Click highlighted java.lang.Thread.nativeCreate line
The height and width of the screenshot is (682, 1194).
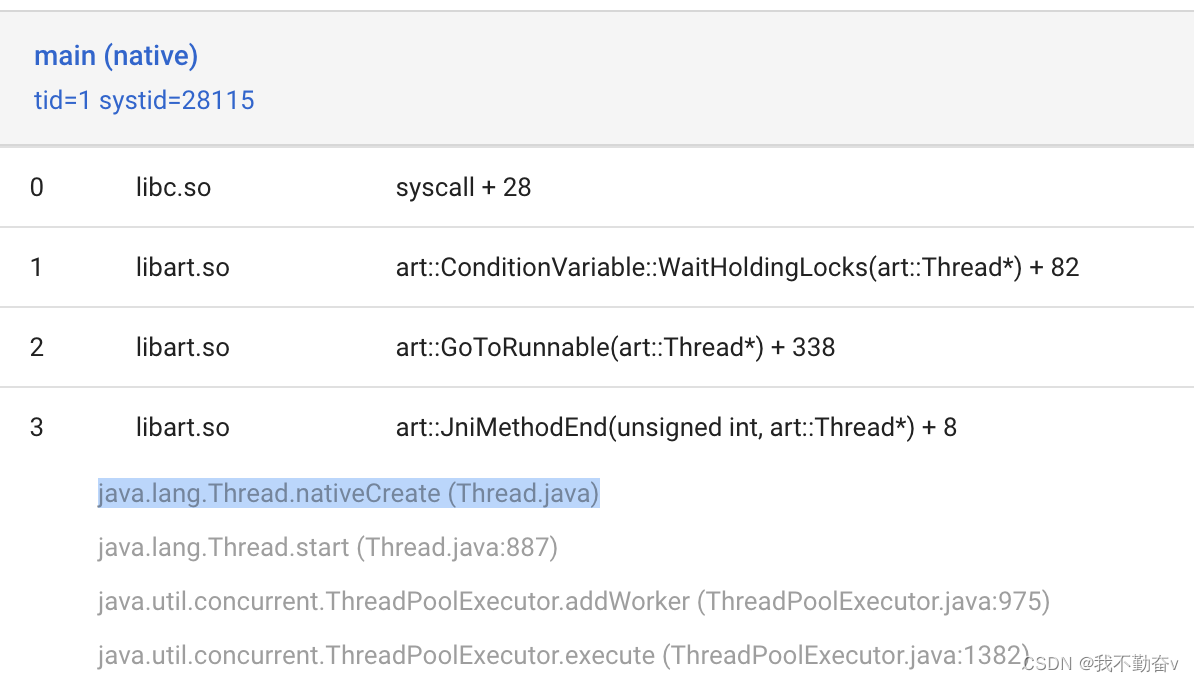click(x=348, y=493)
